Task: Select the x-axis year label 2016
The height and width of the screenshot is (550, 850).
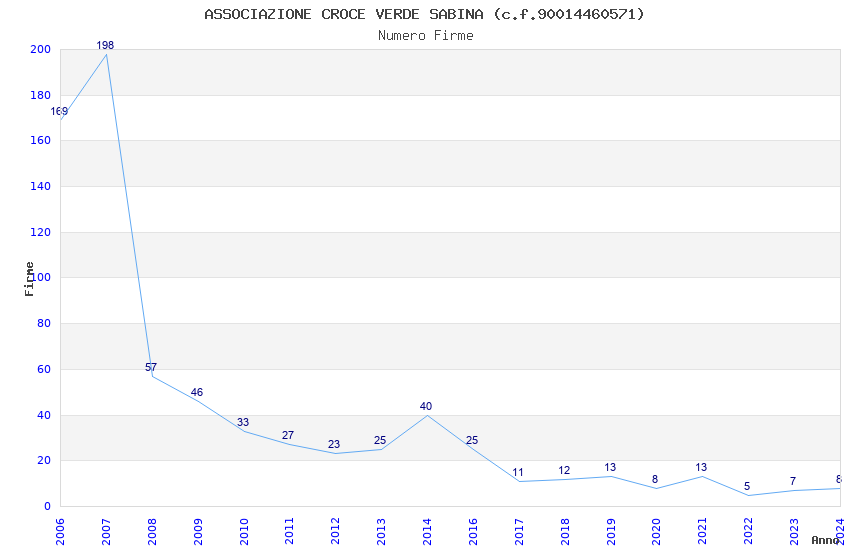Action: click(473, 532)
